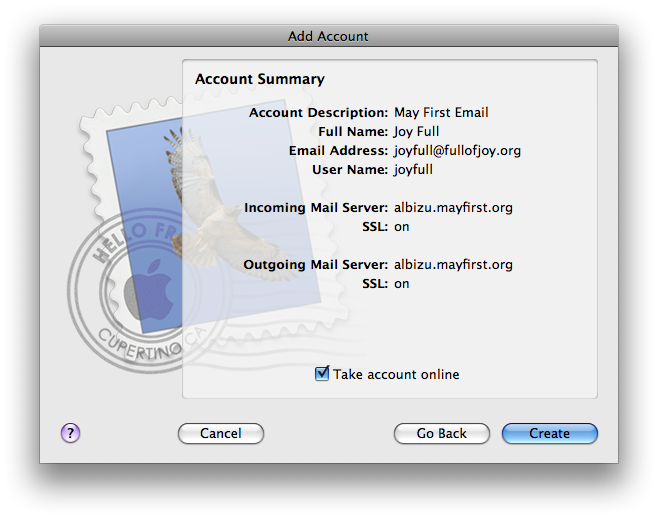
Task: Click the incoming mail server albizu.mayfirst.org value
Action: tap(453, 208)
